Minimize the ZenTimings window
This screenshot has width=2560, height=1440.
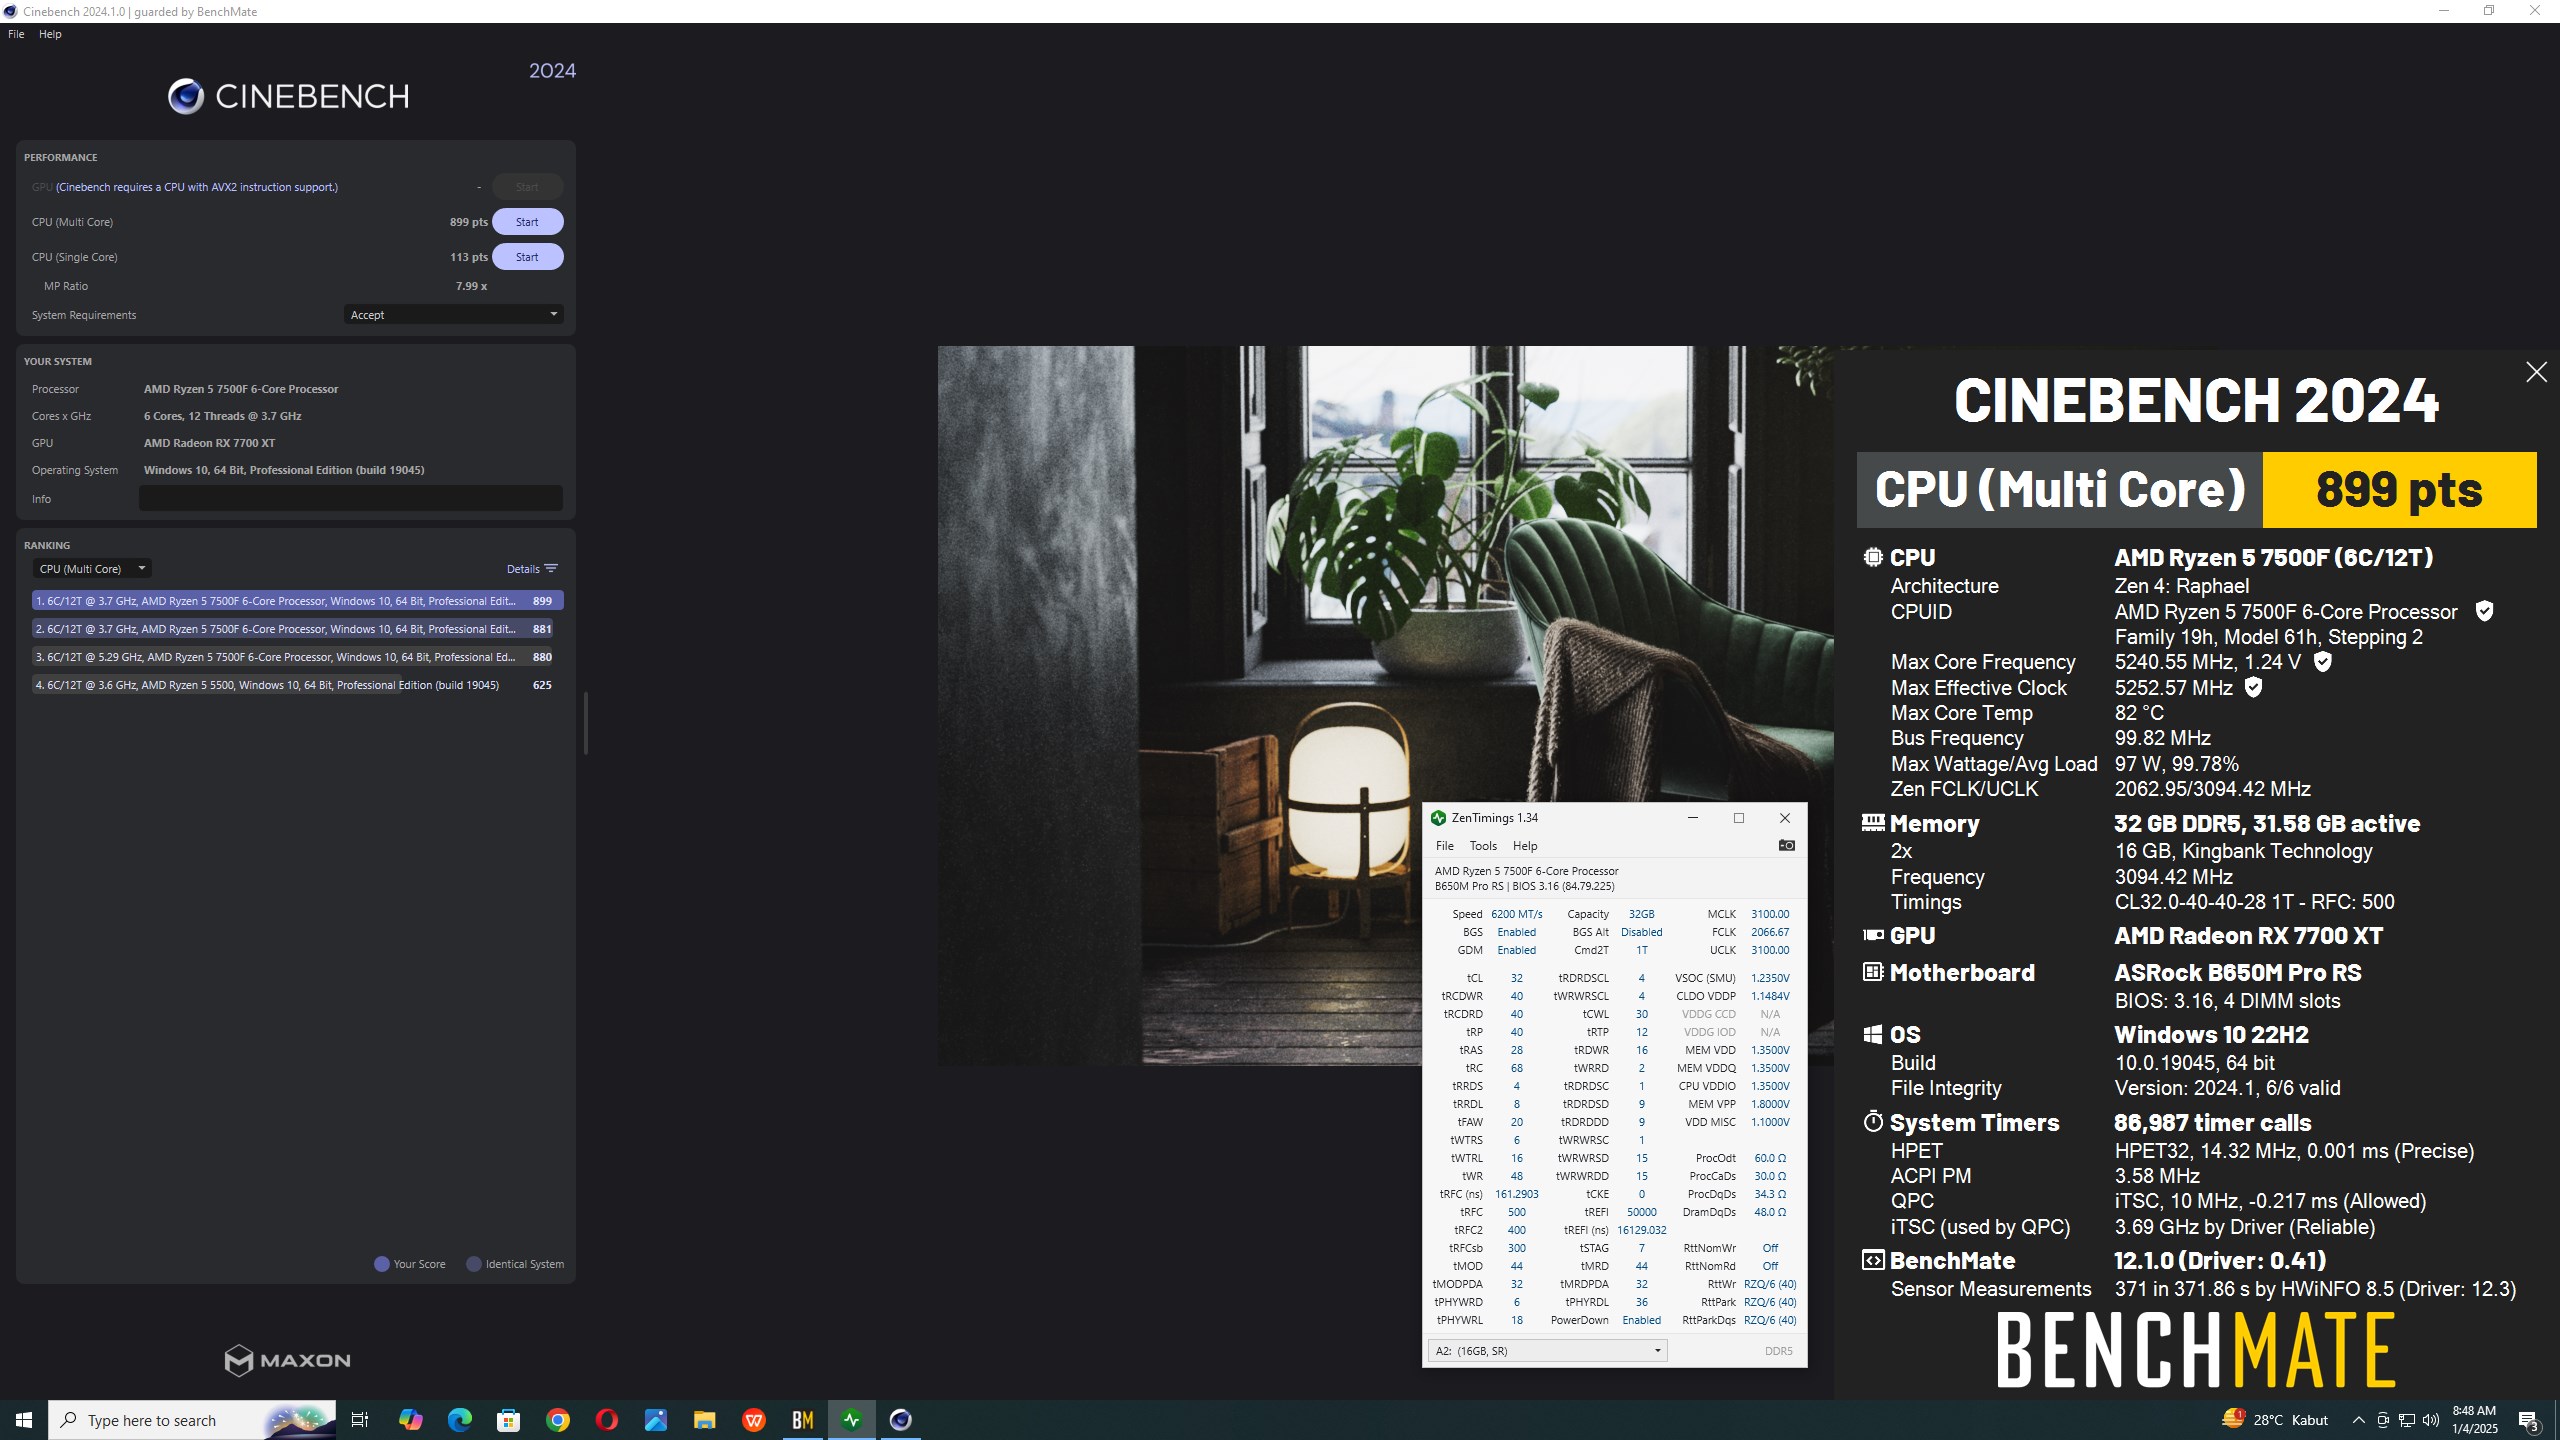coord(1693,818)
